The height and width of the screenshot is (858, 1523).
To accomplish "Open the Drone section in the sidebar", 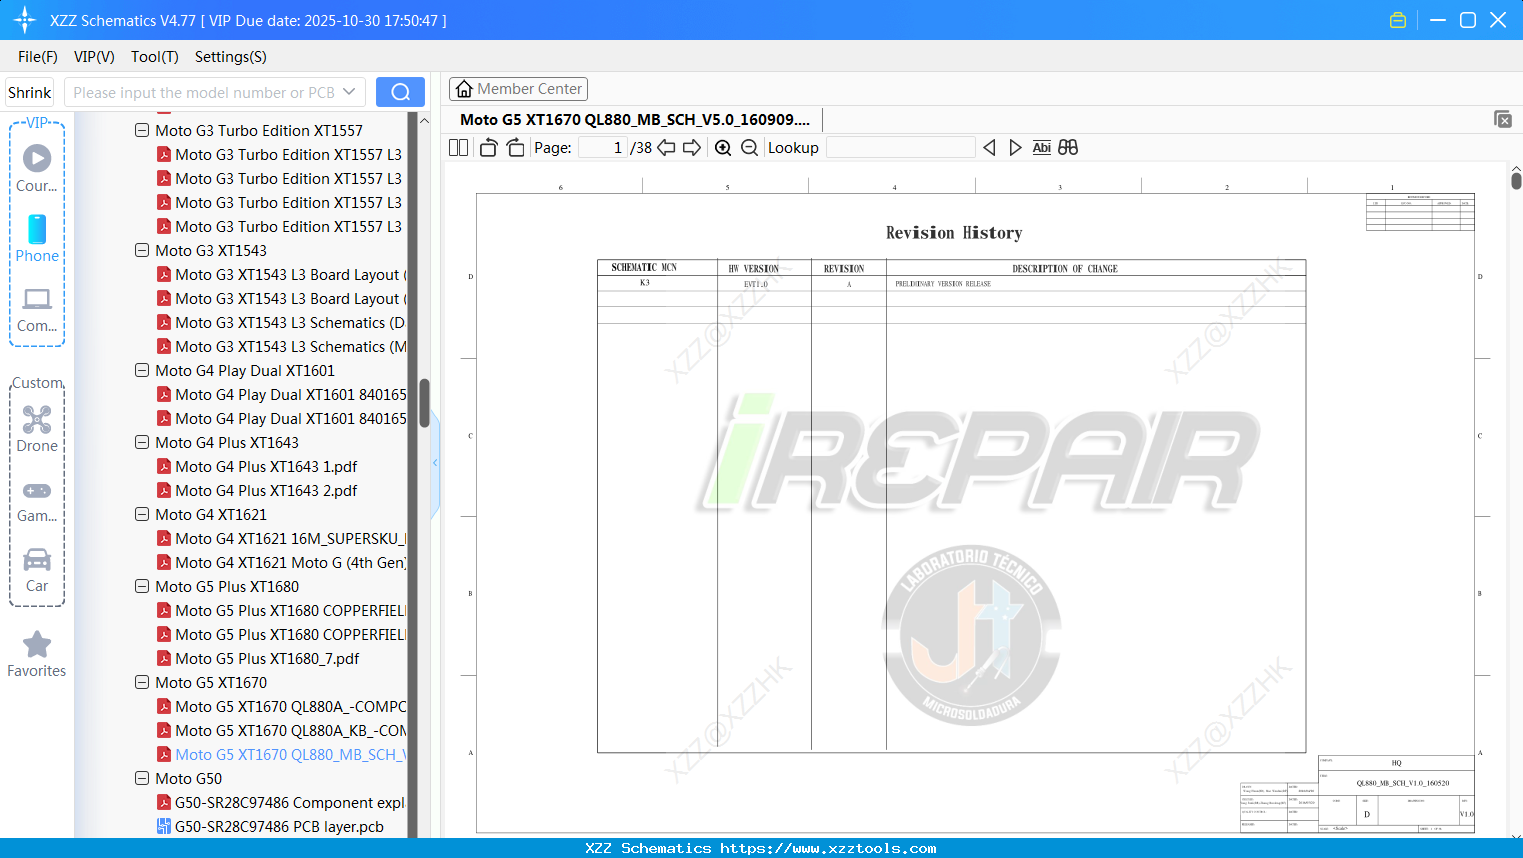I will [x=36, y=428].
